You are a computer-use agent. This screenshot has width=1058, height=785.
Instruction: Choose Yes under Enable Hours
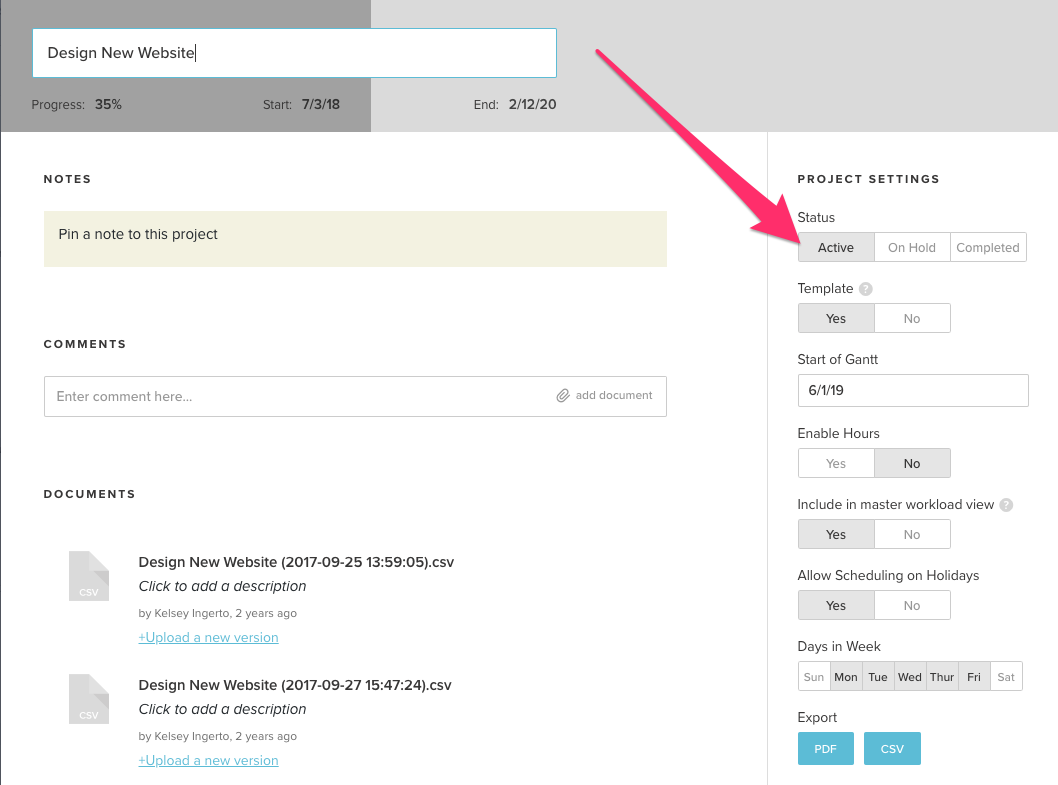pyautogui.click(x=836, y=463)
